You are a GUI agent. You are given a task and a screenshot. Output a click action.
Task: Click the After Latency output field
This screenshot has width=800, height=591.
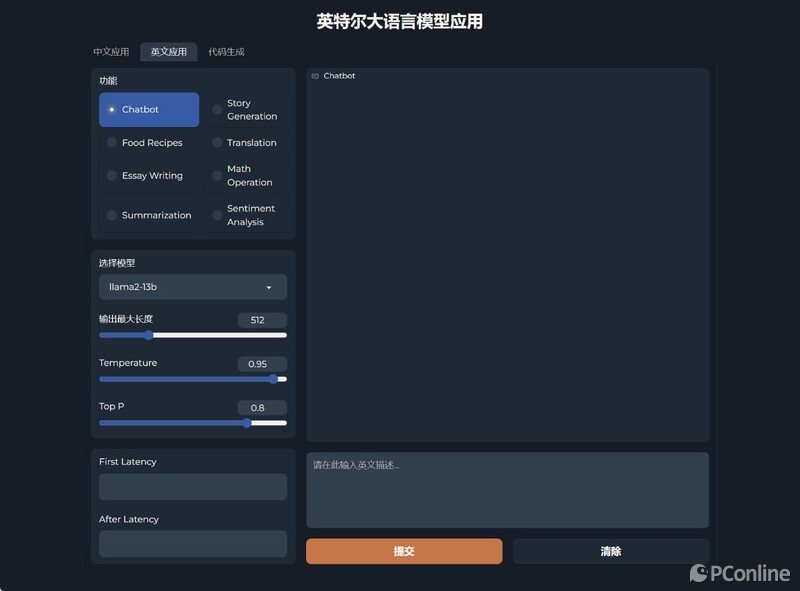coord(193,544)
